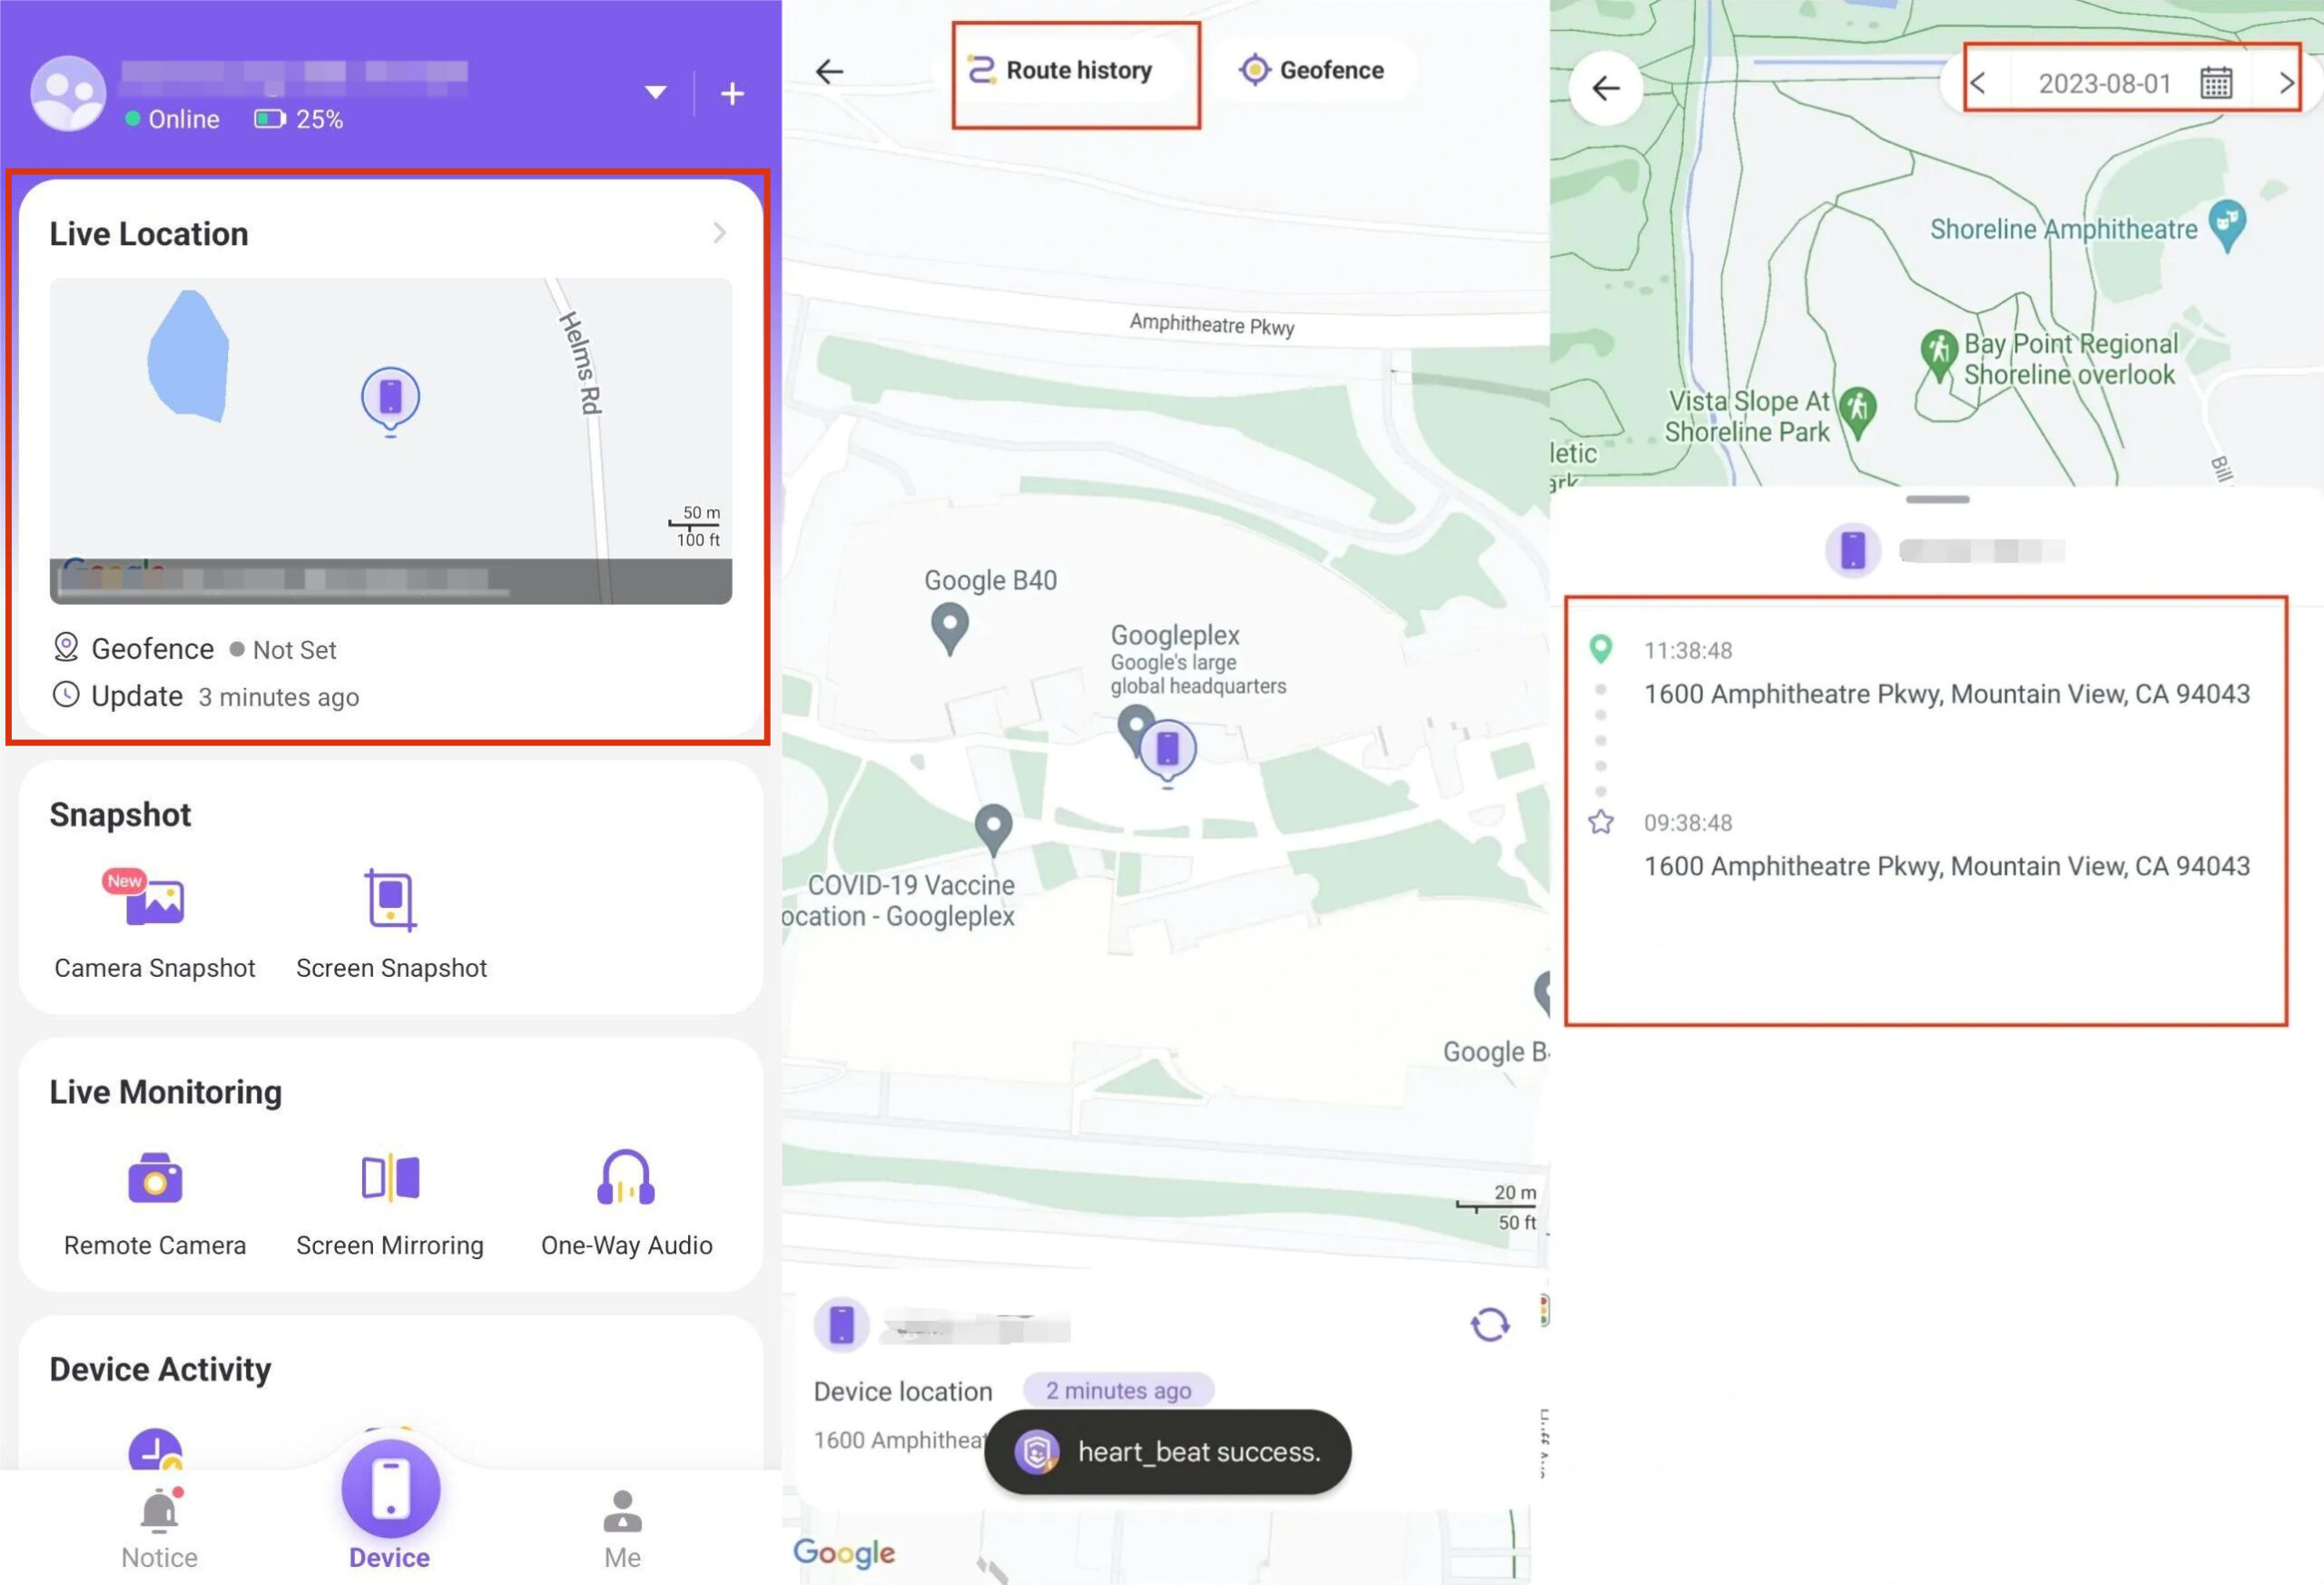Screen dimensions: 2324x1585
Task: View Live Location details arrow
Action: point(719,233)
